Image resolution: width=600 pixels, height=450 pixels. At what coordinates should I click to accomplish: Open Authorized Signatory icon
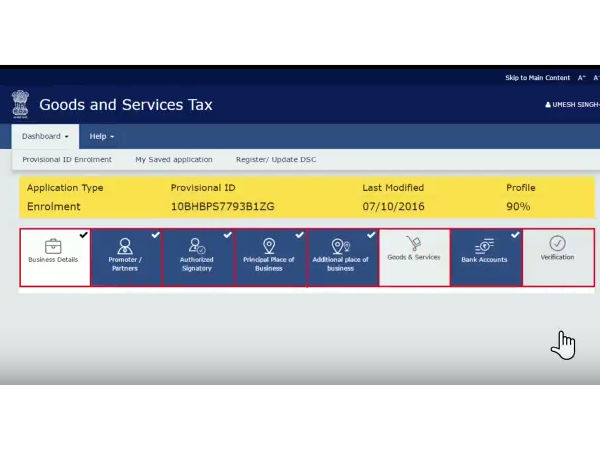click(197, 246)
